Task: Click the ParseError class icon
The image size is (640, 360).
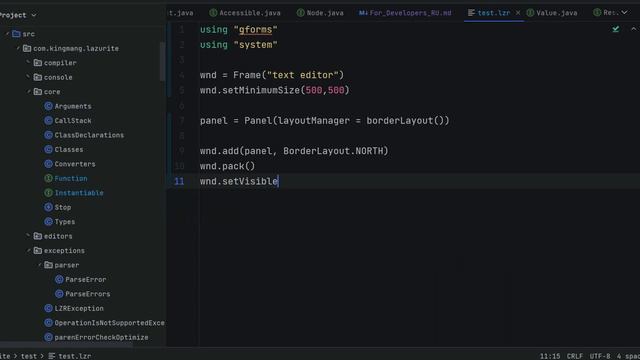Action: click(59, 279)
